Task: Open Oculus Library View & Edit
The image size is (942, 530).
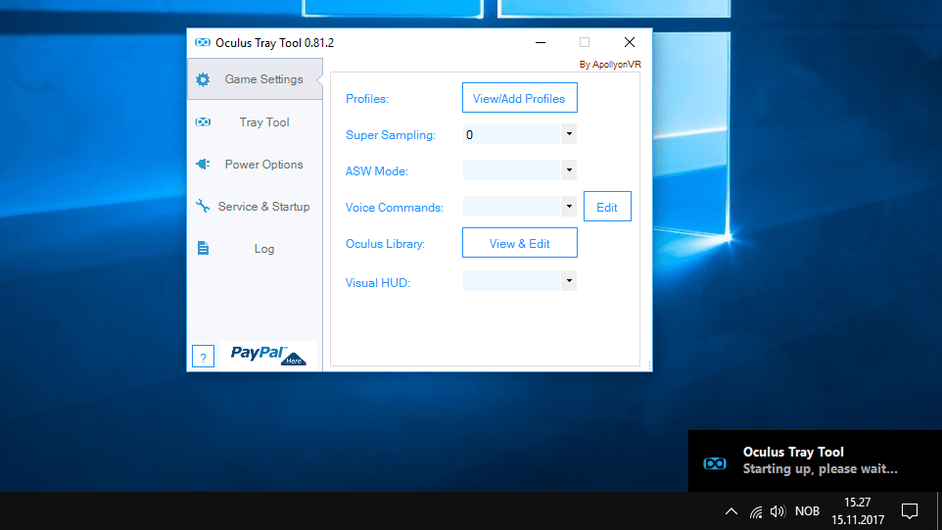Action: click(520, 243)
